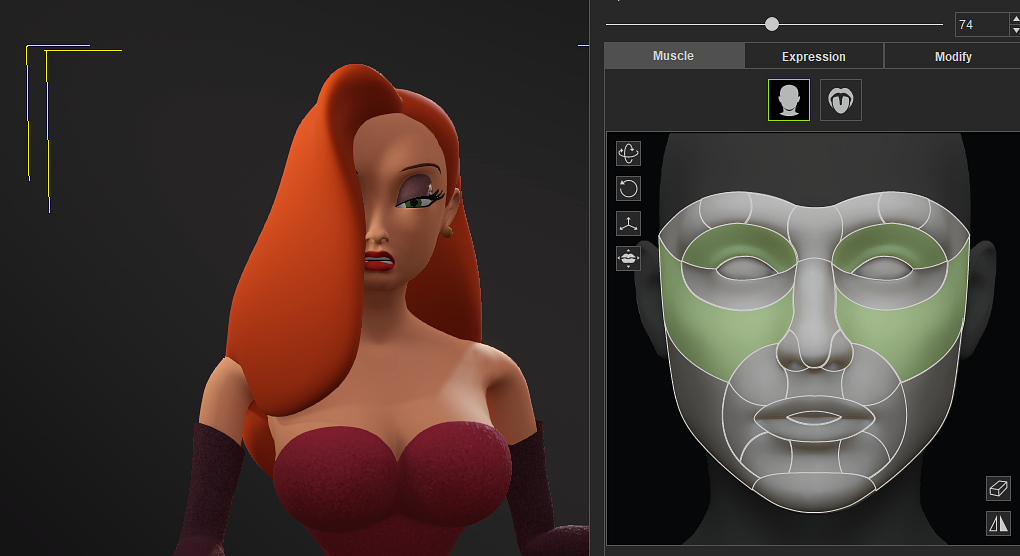Increase value with the up stepper arrow
This screenshot has height=556, width=1020.
click(1015, 19)
